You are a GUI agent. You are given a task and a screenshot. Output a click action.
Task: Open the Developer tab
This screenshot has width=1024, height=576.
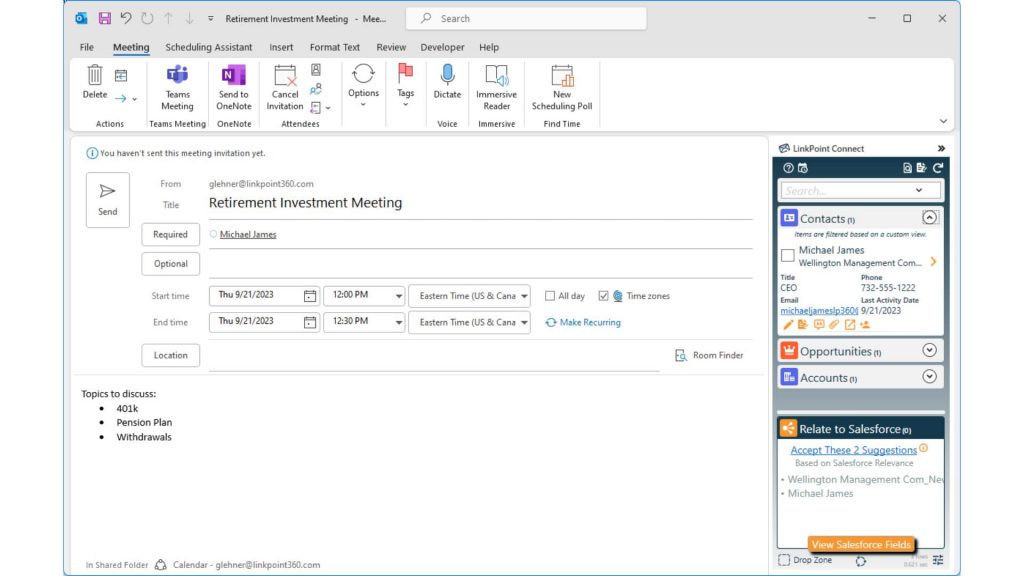click(x=442, y=47)
